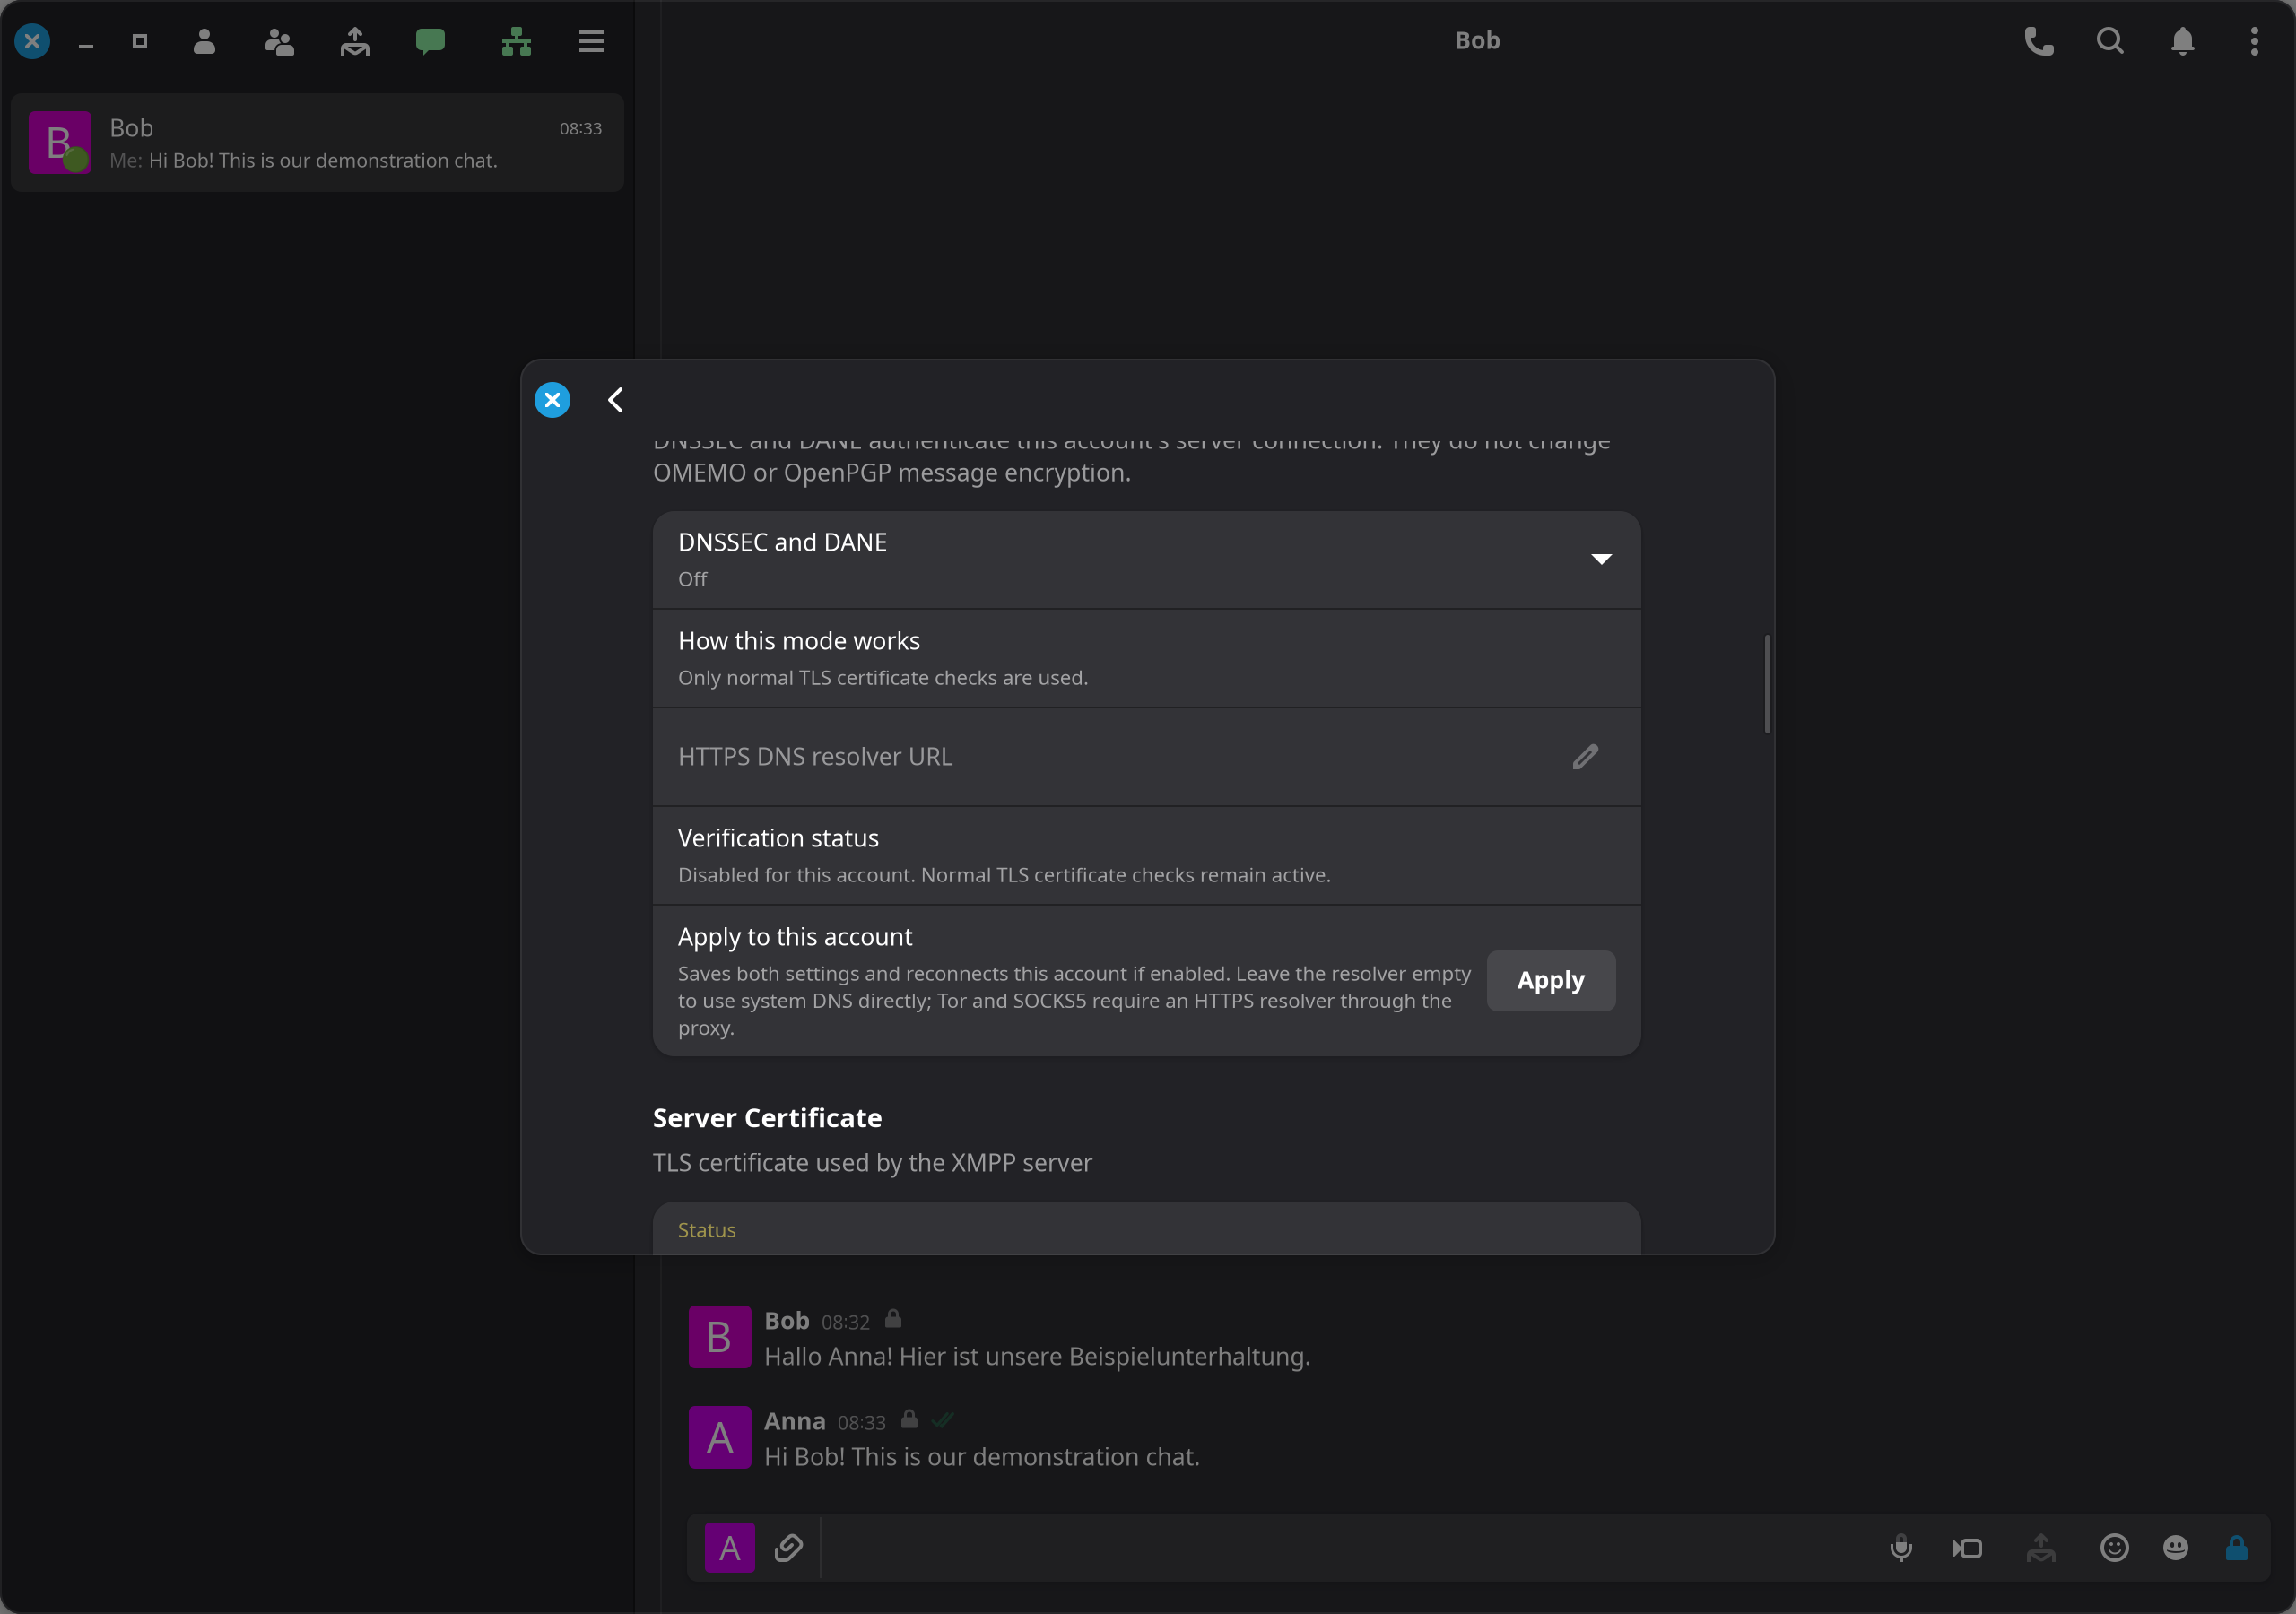The width and height of the screenshot is (2296, 1614).
Task: Open the three-dot more options menu
Action: (2254, 41)
